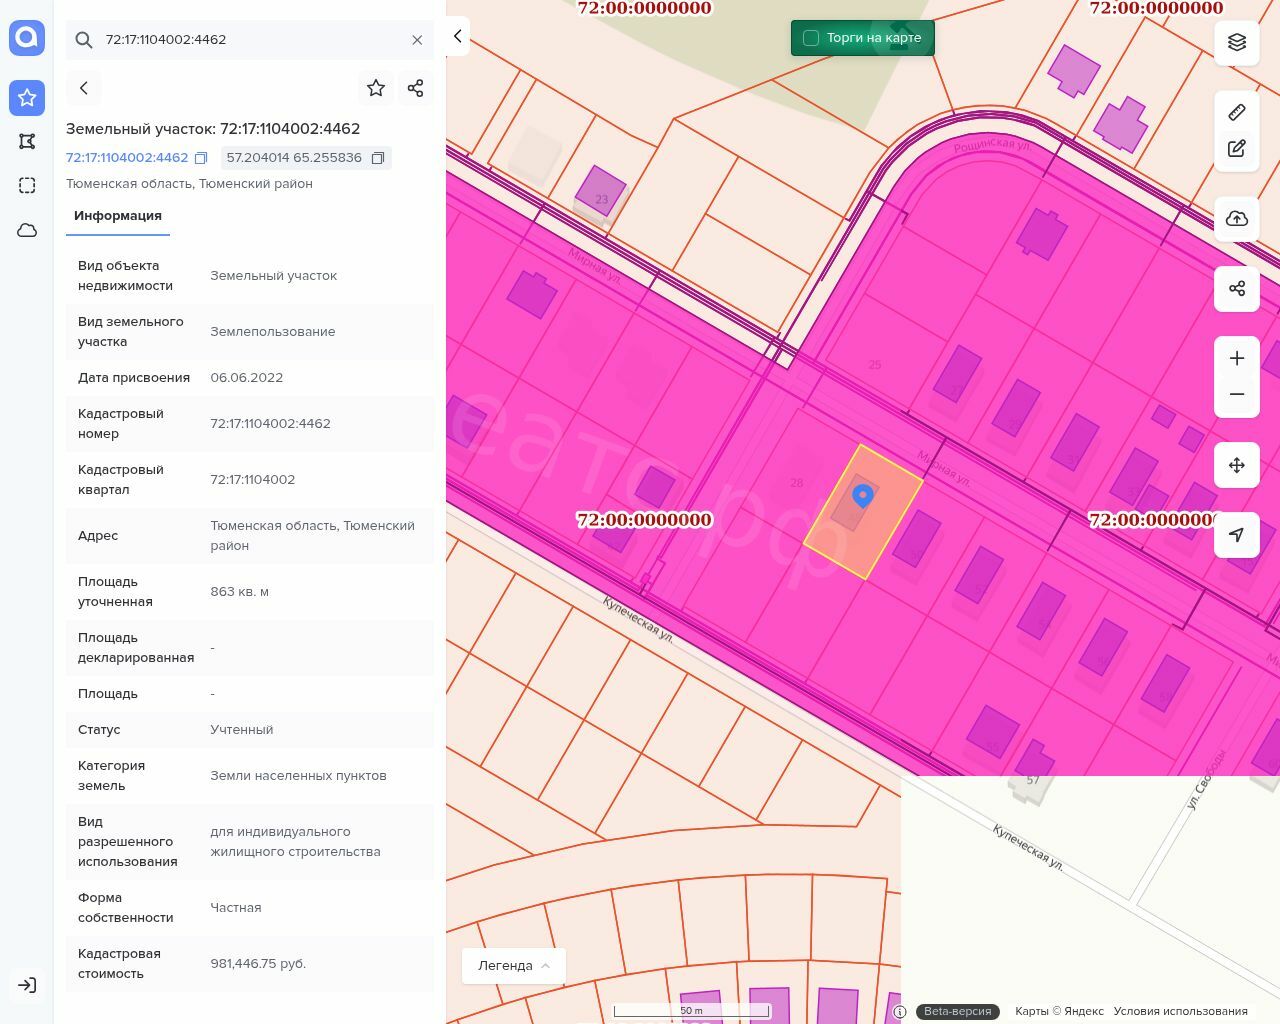
Task: Collapse the left information panel
Action: (457, 36)
